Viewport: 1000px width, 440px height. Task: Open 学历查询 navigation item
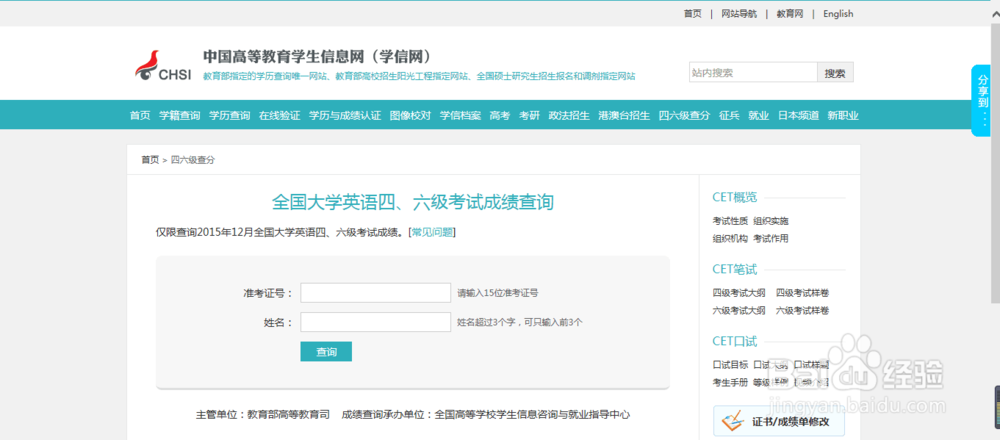click(x=230, y=115)
